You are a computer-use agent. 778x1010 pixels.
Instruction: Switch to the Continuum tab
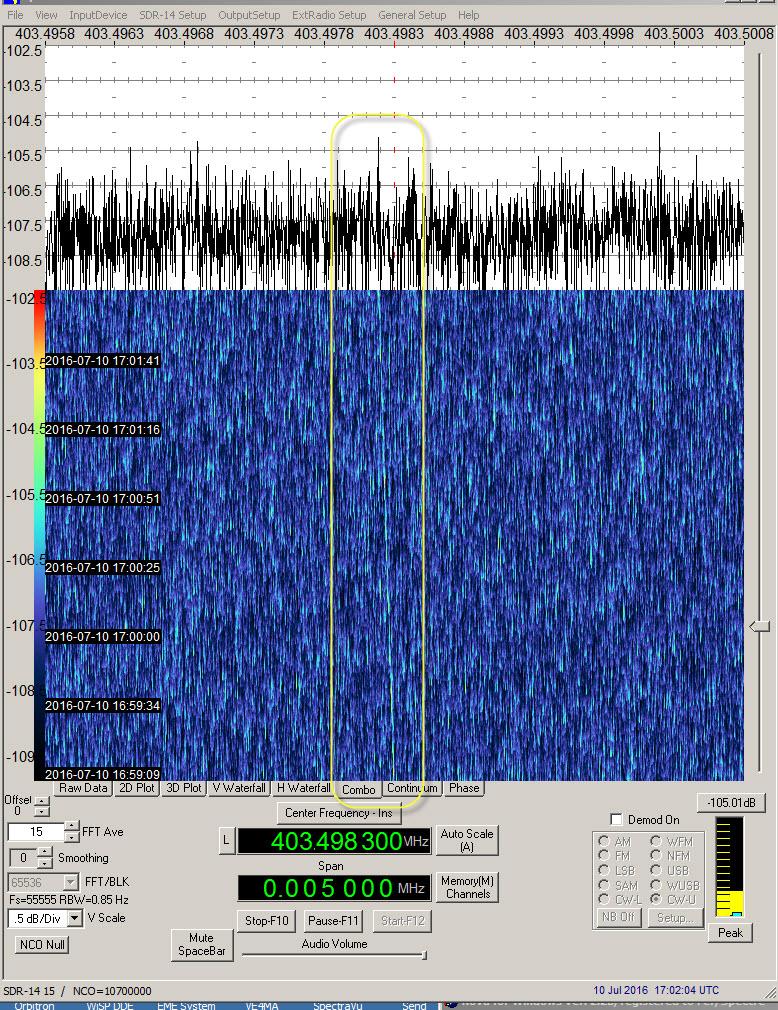(412, 788)
